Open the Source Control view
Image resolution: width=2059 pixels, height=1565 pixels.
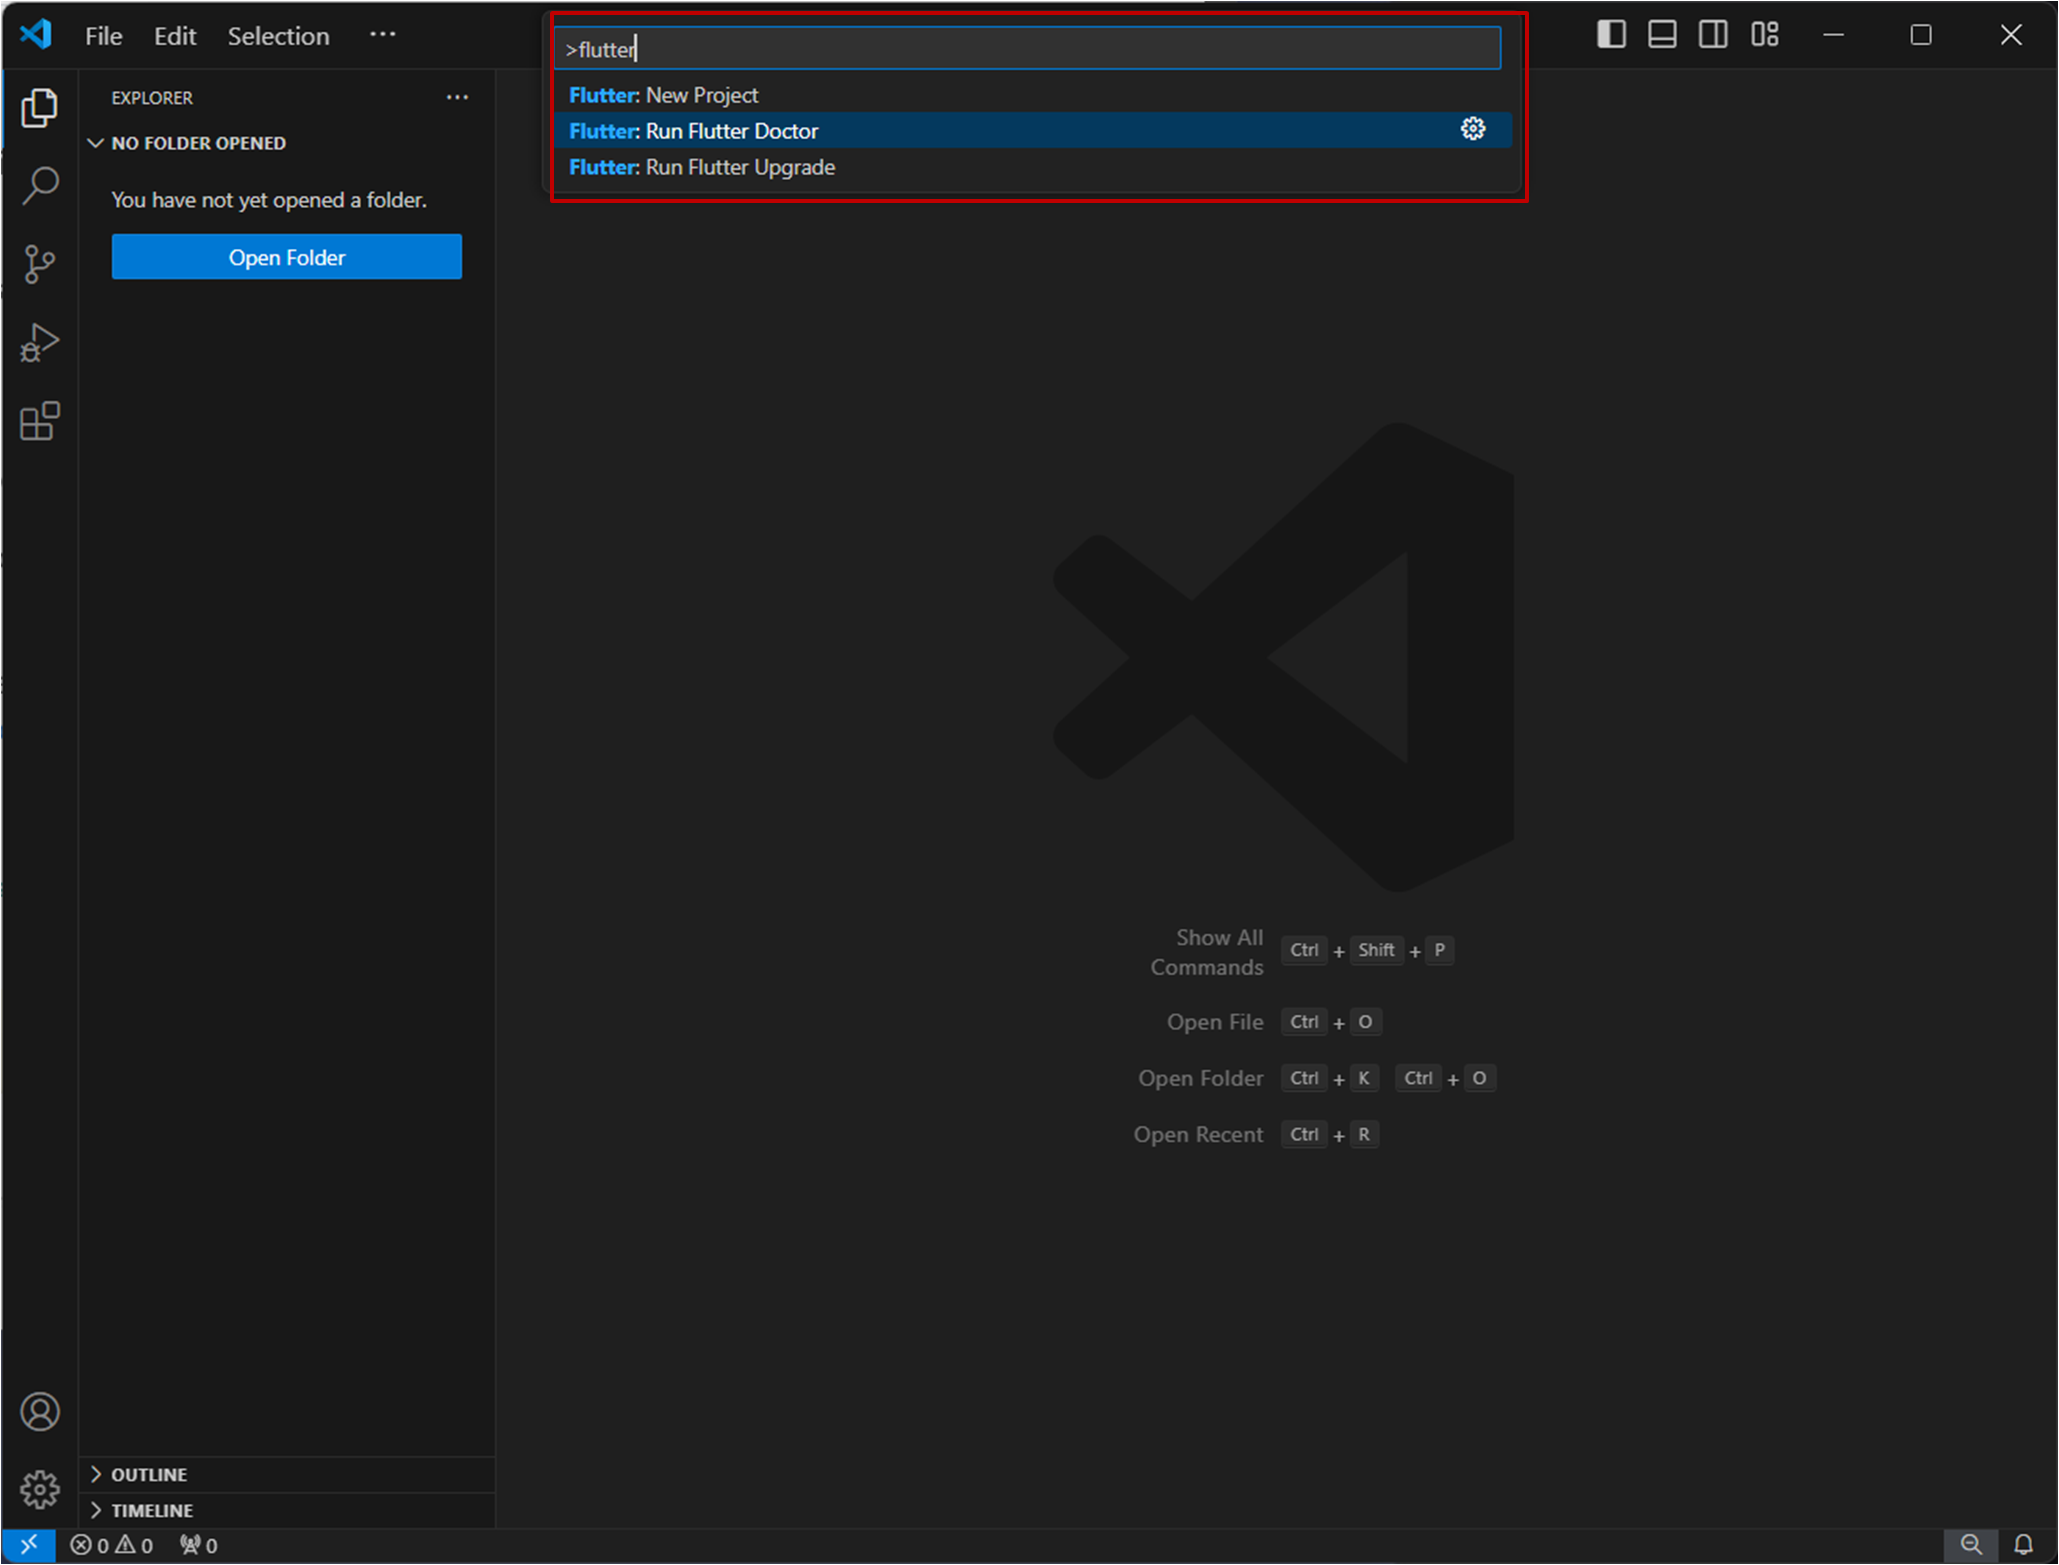coord(40,264)
